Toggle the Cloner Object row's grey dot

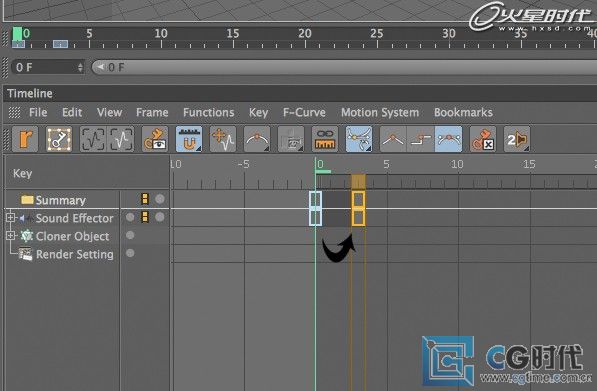point(130,235)
